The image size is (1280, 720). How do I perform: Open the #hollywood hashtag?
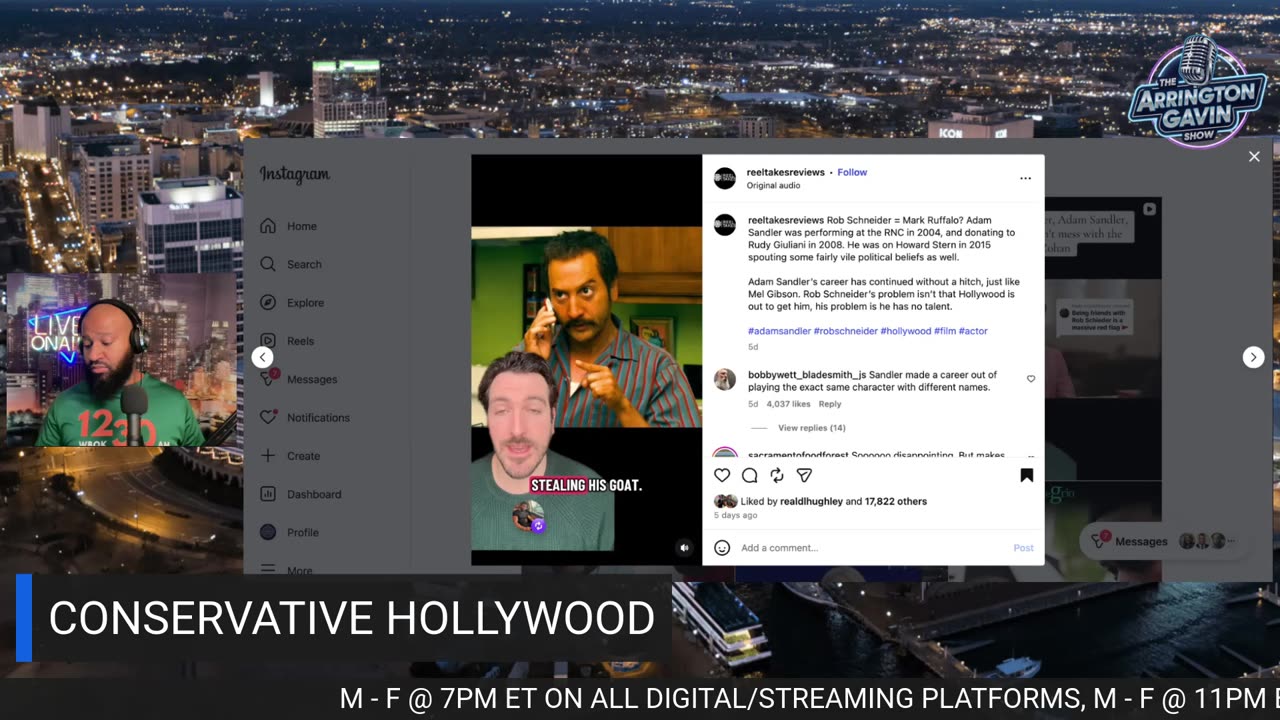(x=906, y=331)
